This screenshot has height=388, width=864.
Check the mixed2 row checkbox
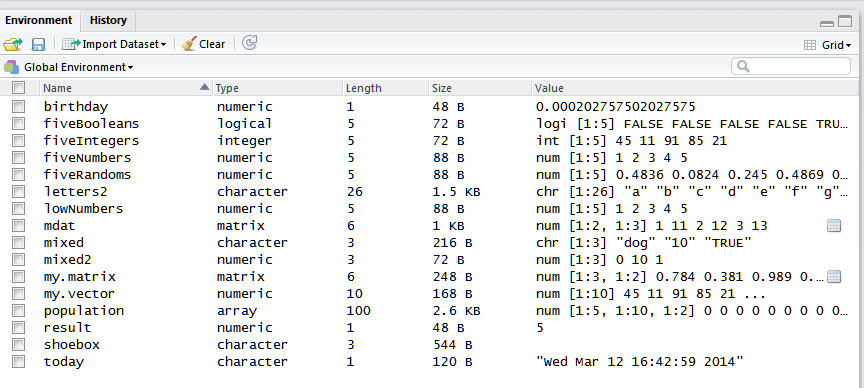coord(19,260)
